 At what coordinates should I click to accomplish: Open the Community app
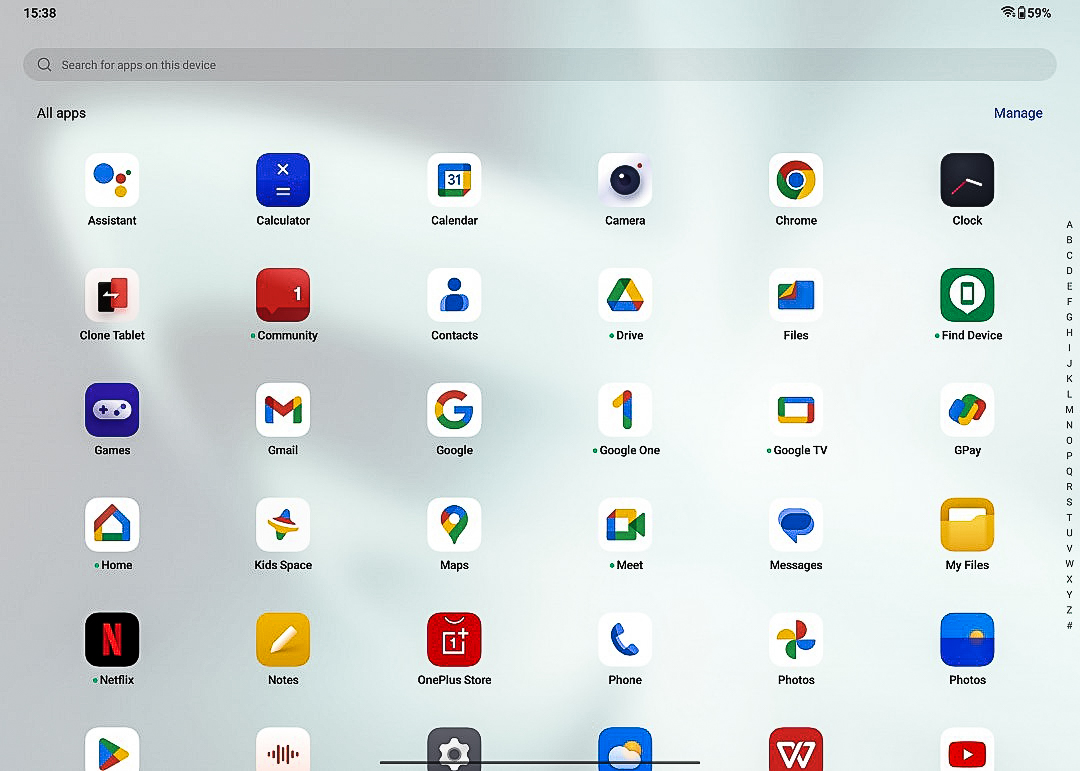pyautogui.click(x=283, y=295)
